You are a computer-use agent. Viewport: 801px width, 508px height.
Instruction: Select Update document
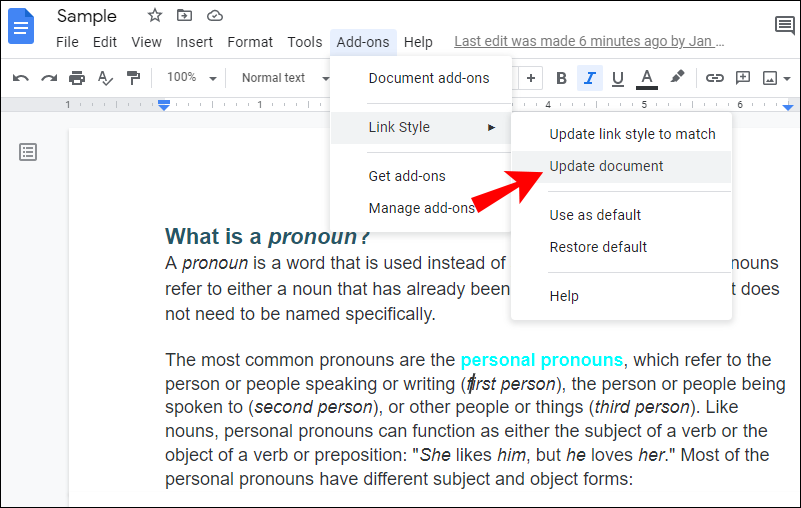coord(621,167)
